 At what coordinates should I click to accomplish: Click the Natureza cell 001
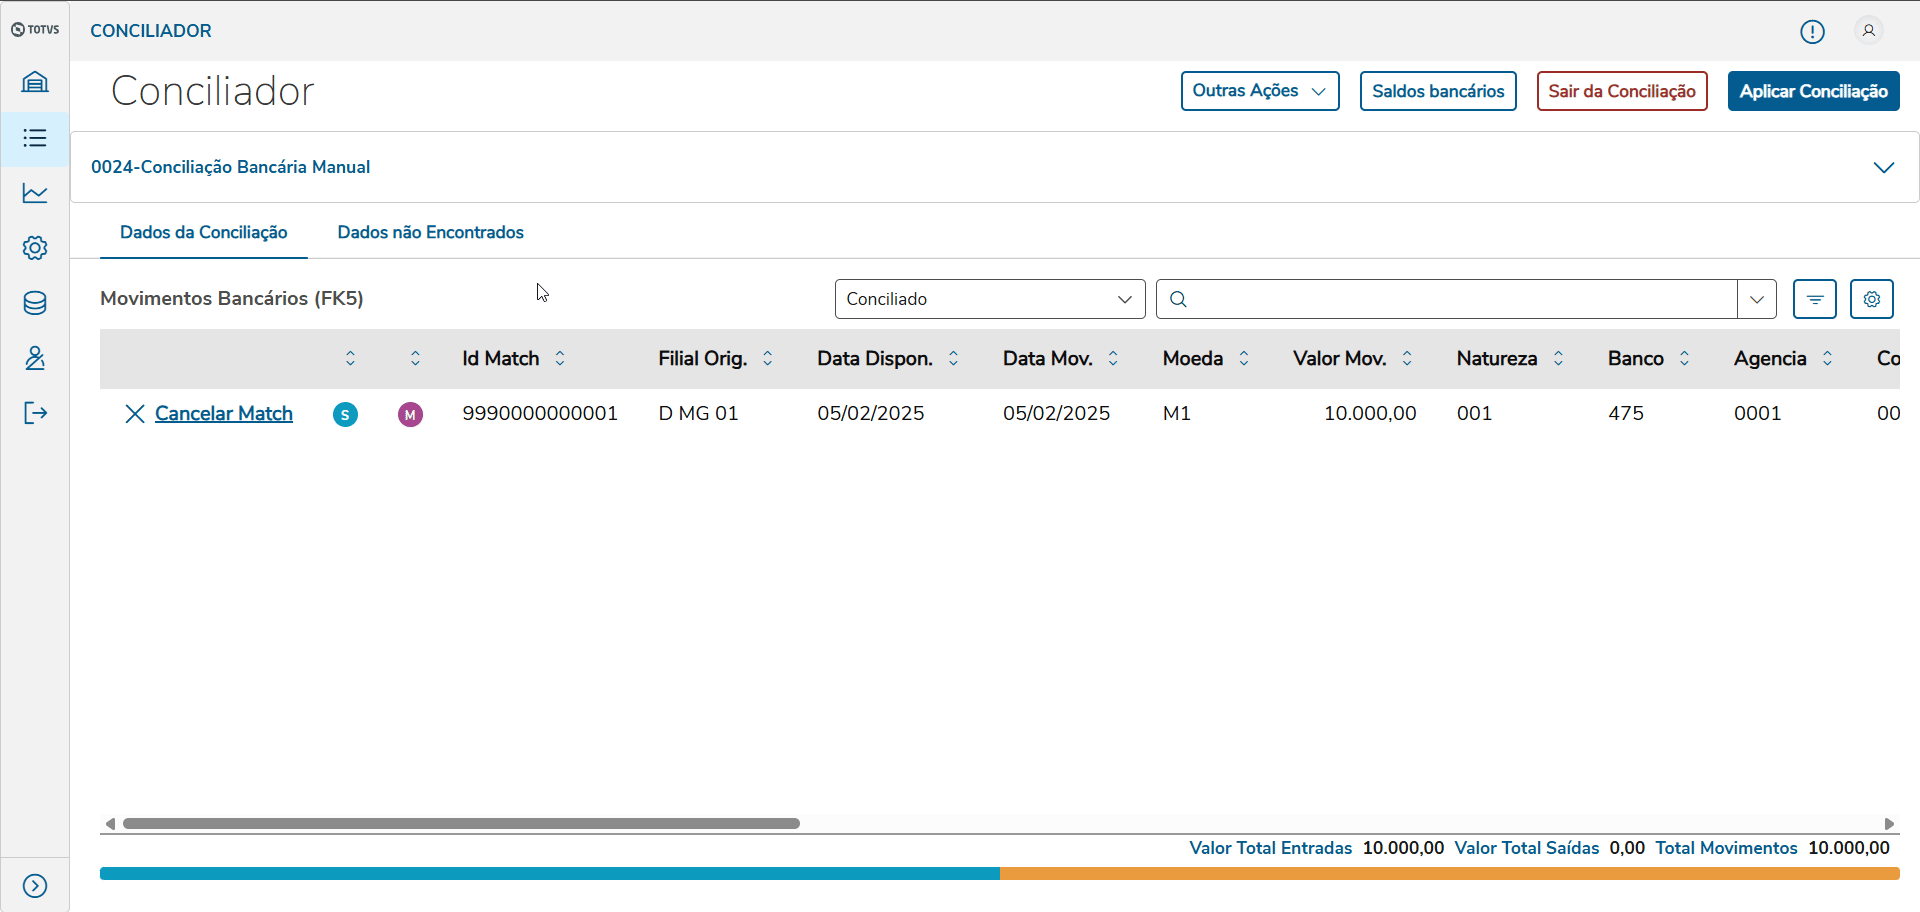point(1474,413)
